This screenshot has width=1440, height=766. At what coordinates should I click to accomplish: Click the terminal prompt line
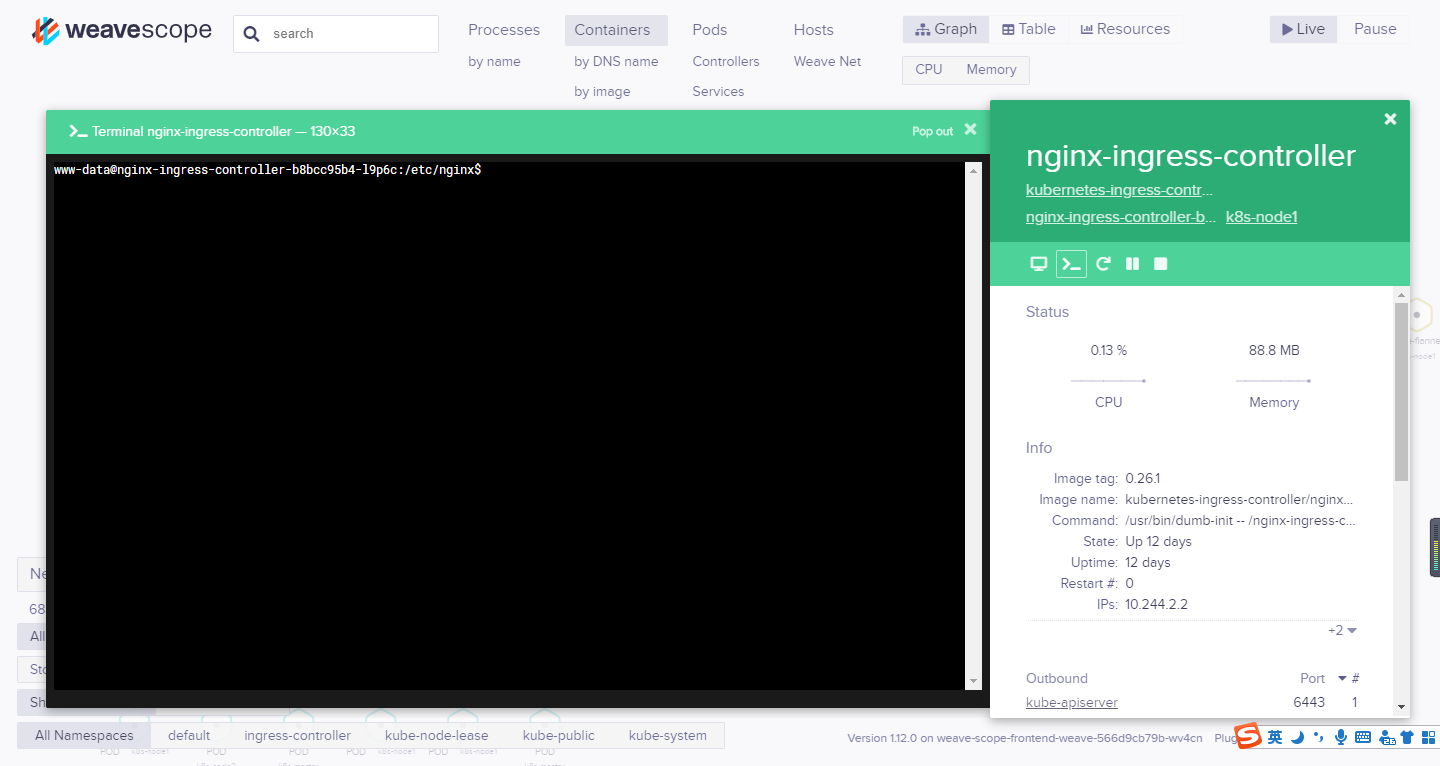268,170
